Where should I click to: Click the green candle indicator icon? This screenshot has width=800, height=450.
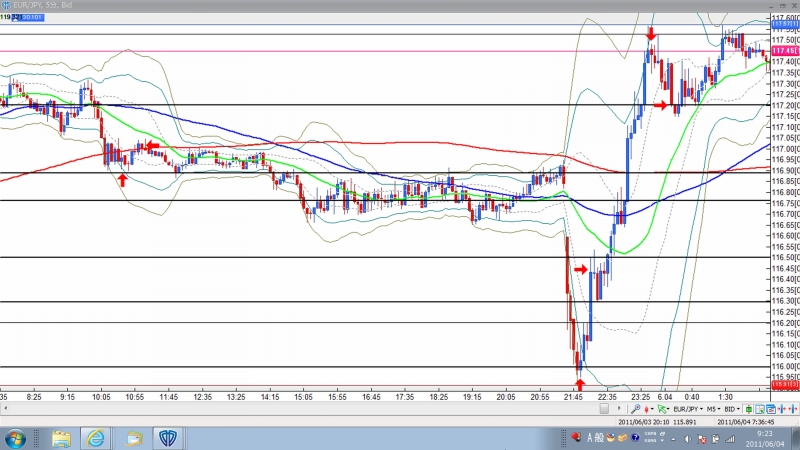coord(748,409)
